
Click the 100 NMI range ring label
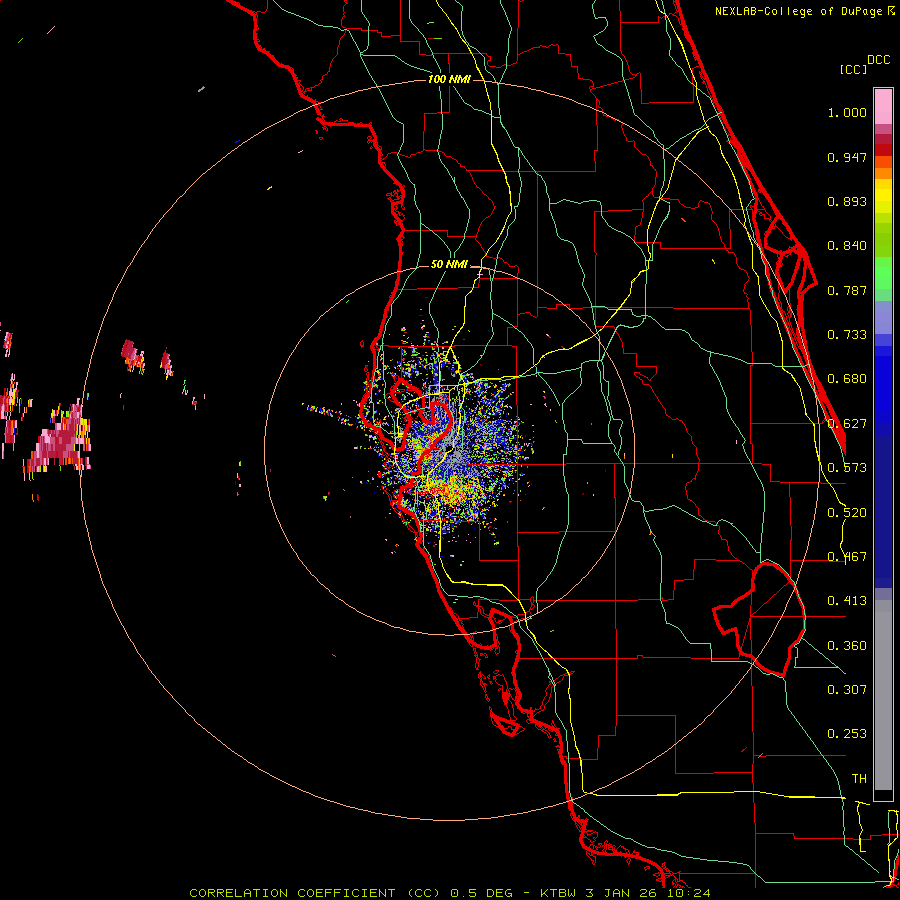pos(449,79)
